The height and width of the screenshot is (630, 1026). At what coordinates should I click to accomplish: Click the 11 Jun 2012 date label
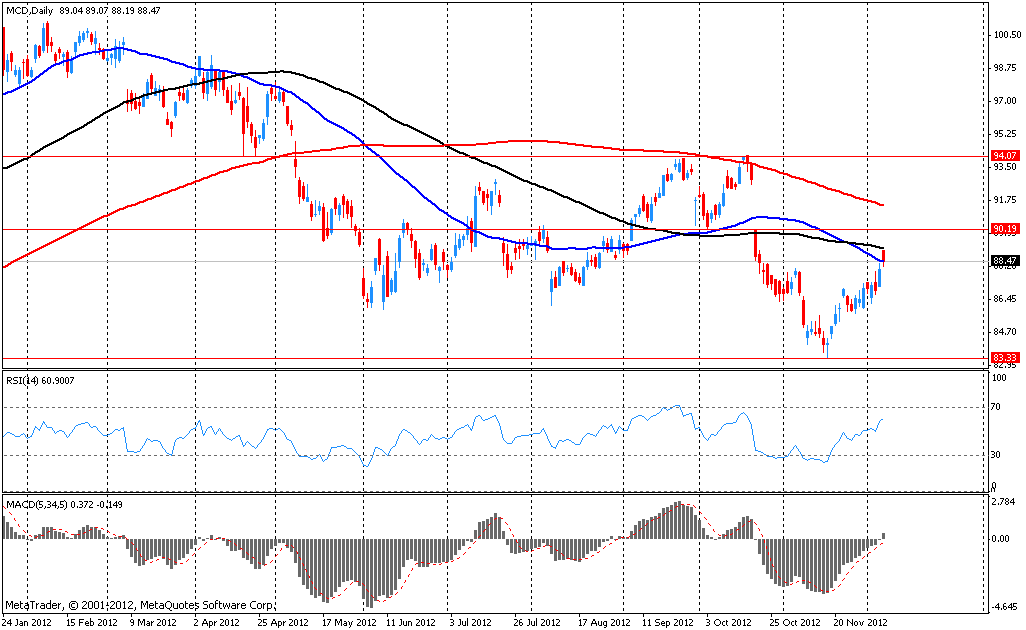click(410, 622)
